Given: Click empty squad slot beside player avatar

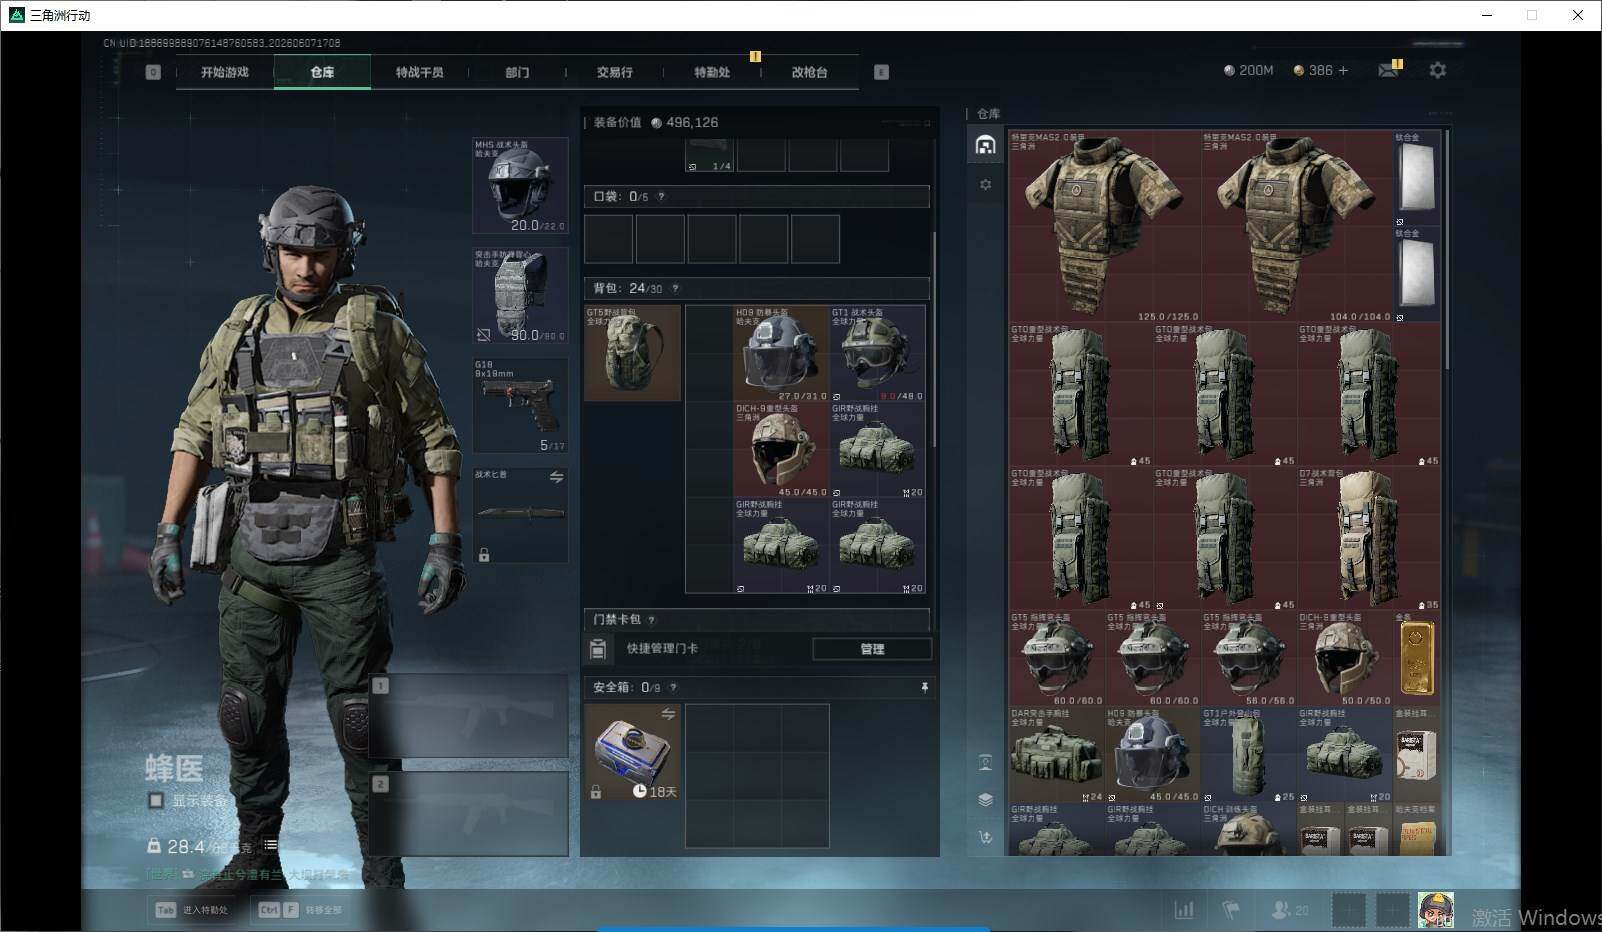Looking at the screenshot, I should click(x=1392, y=910).
